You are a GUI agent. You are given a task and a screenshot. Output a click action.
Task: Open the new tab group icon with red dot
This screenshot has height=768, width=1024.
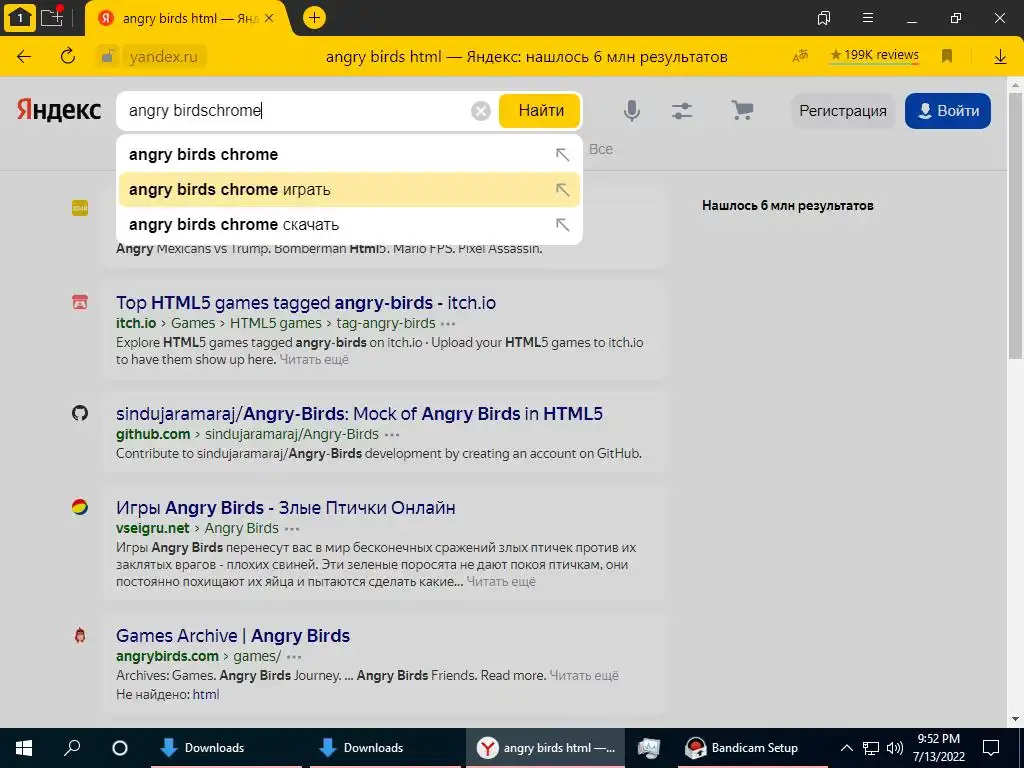(52, 16)
